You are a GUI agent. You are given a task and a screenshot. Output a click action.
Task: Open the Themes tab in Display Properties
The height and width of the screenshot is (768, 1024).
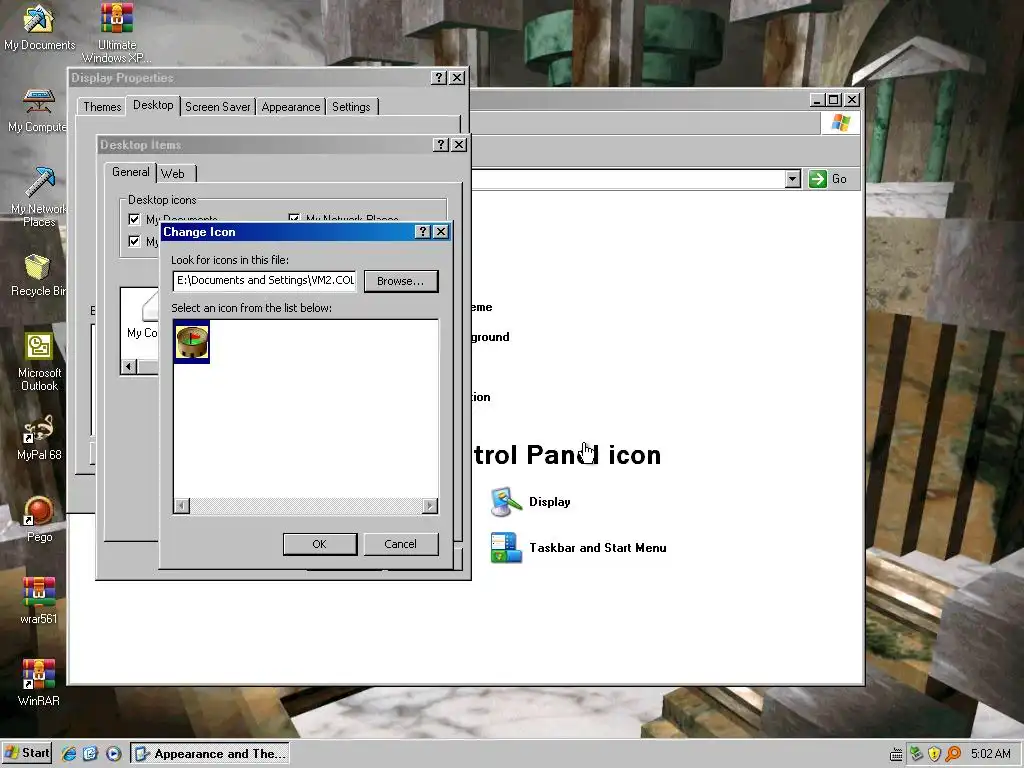tap(102, 107)
